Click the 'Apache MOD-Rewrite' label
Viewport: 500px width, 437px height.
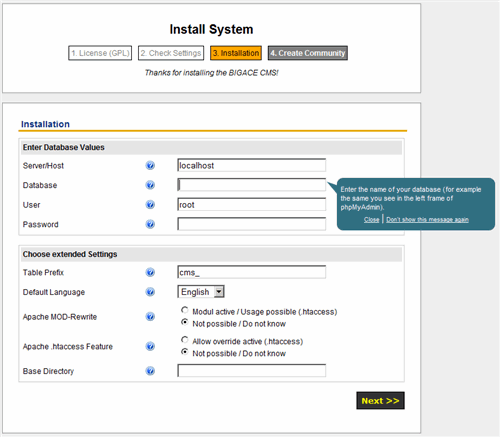tap(60, 317)
